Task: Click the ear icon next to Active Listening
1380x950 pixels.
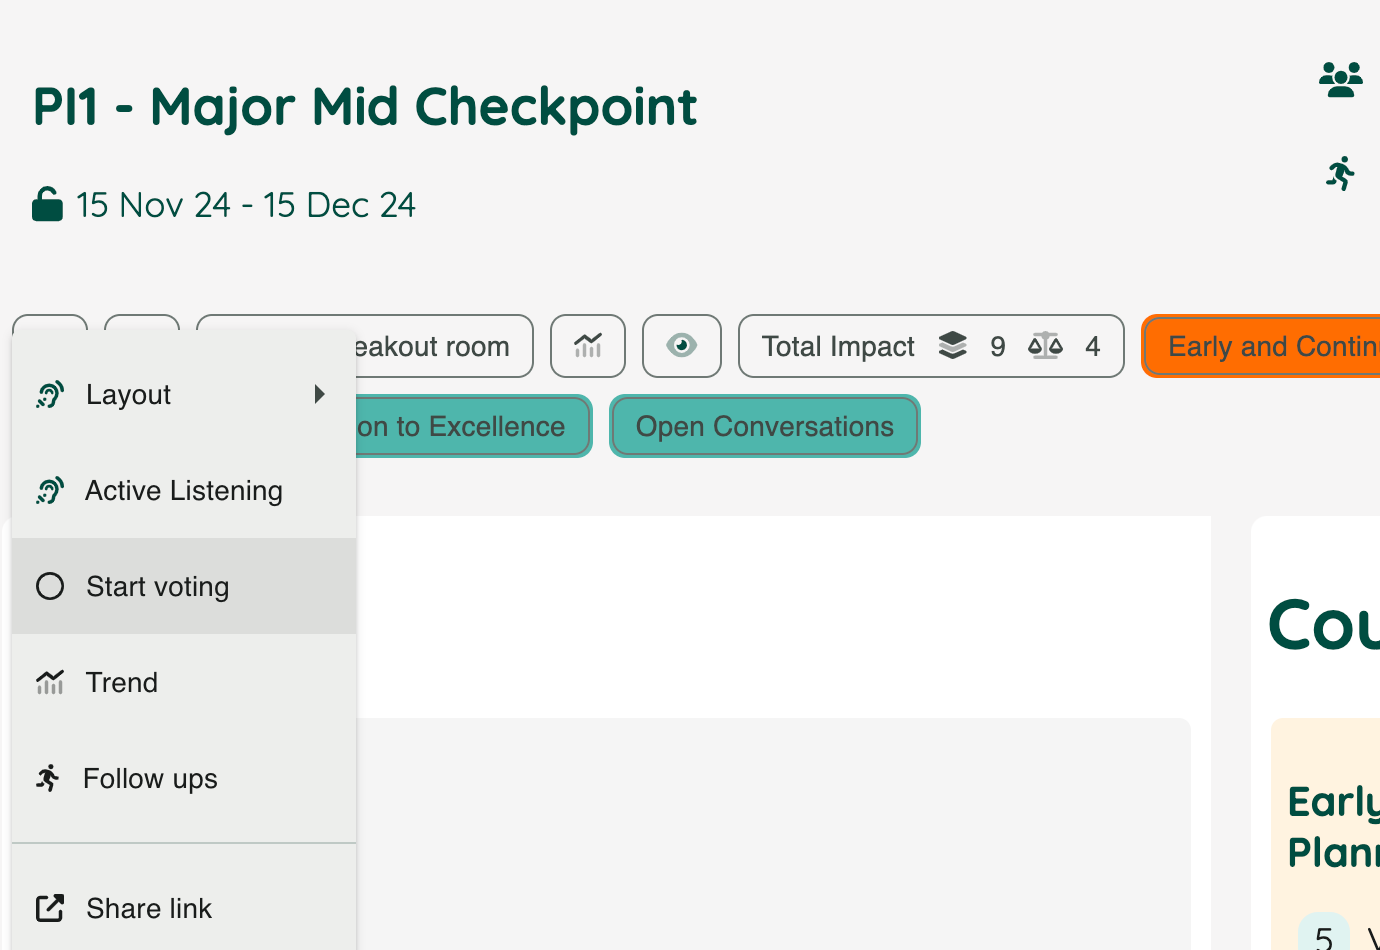Action: coord(50,491)
